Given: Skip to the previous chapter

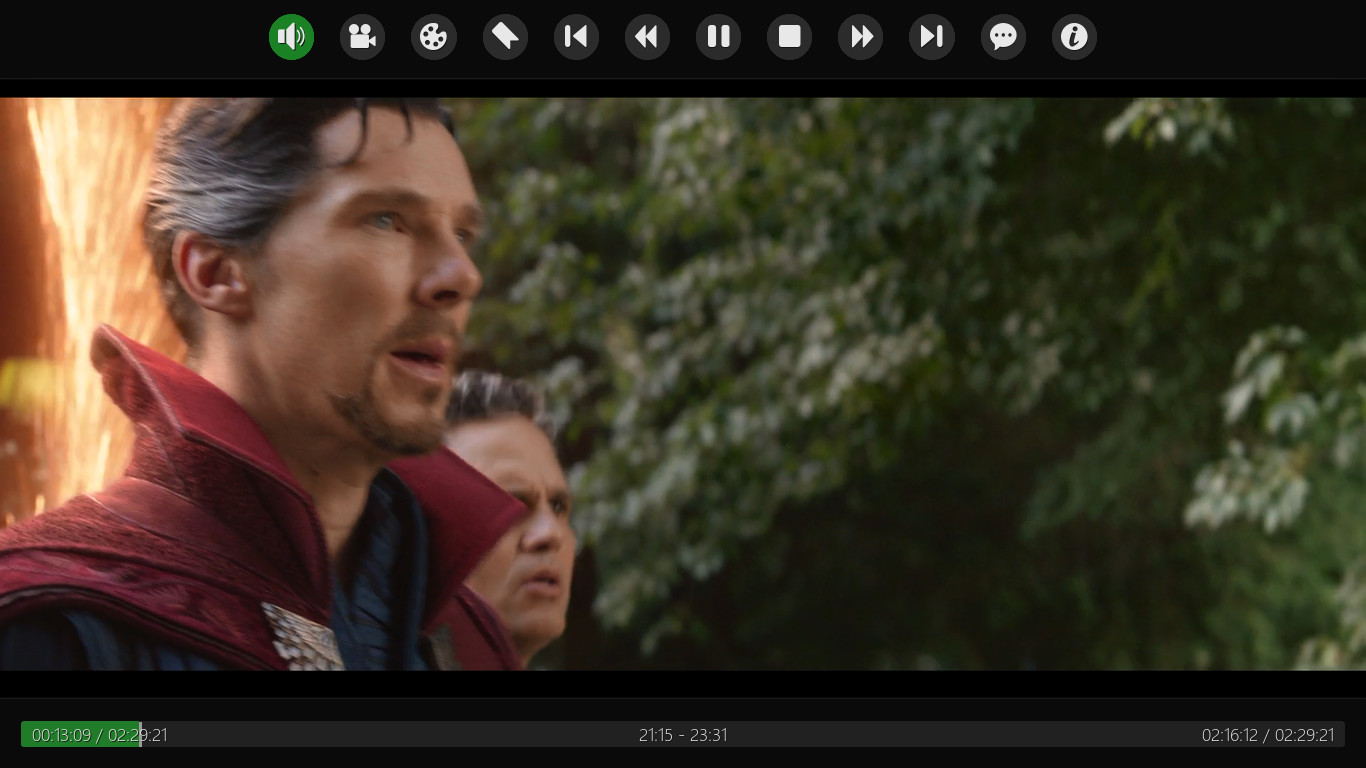Looking at the screenshot, I should tap(576, 37).
